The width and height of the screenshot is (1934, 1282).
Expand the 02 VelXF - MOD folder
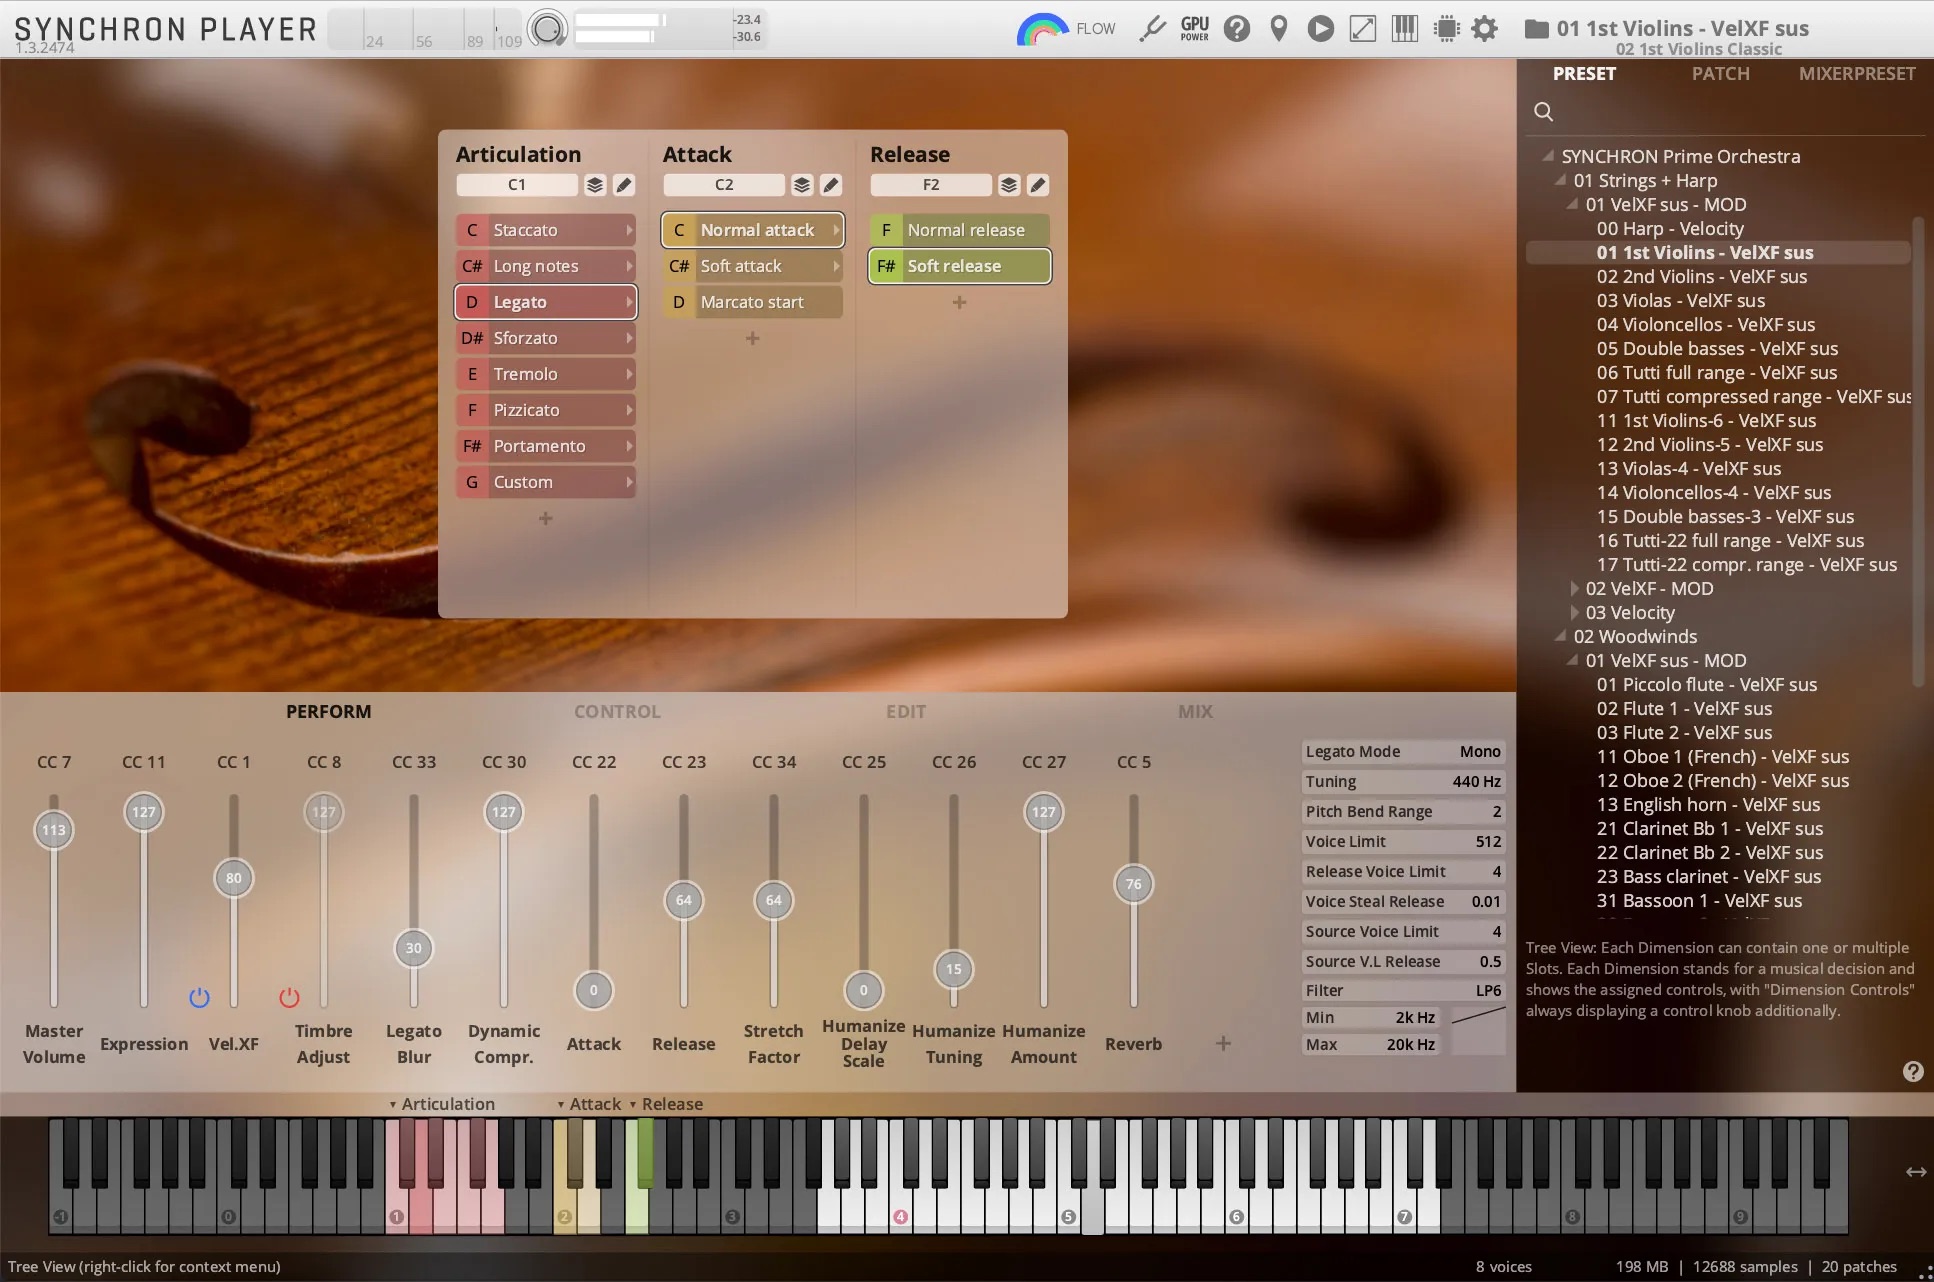point(1573,589)
